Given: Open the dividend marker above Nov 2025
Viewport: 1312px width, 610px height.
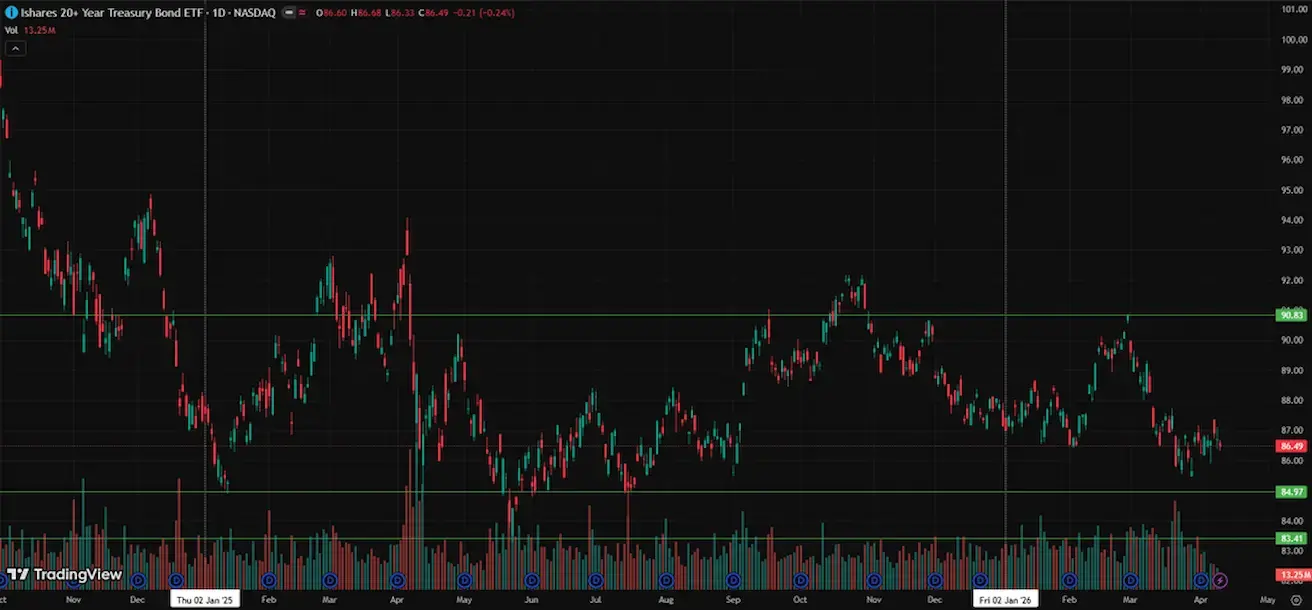Looking at the screenshot, I should 873,580.
